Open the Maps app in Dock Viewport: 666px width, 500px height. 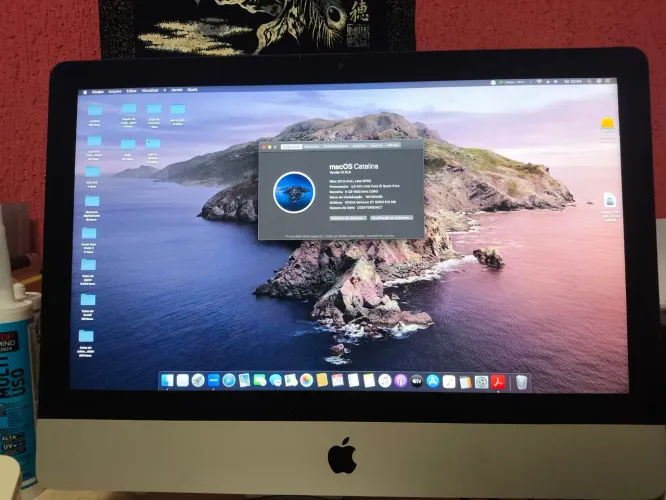coord(291,380)
